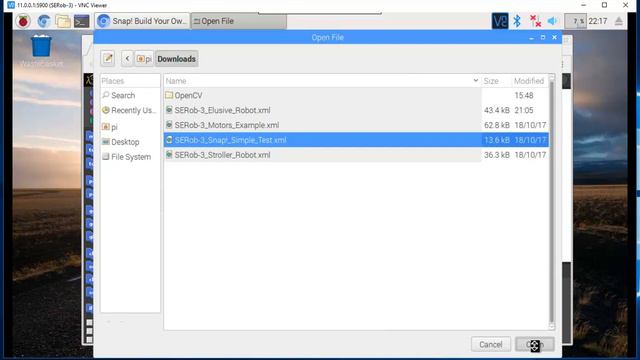Click the Cancel button
Viewport: 640px width, 360px height.
pyautogui.click(x=491, y=344)
